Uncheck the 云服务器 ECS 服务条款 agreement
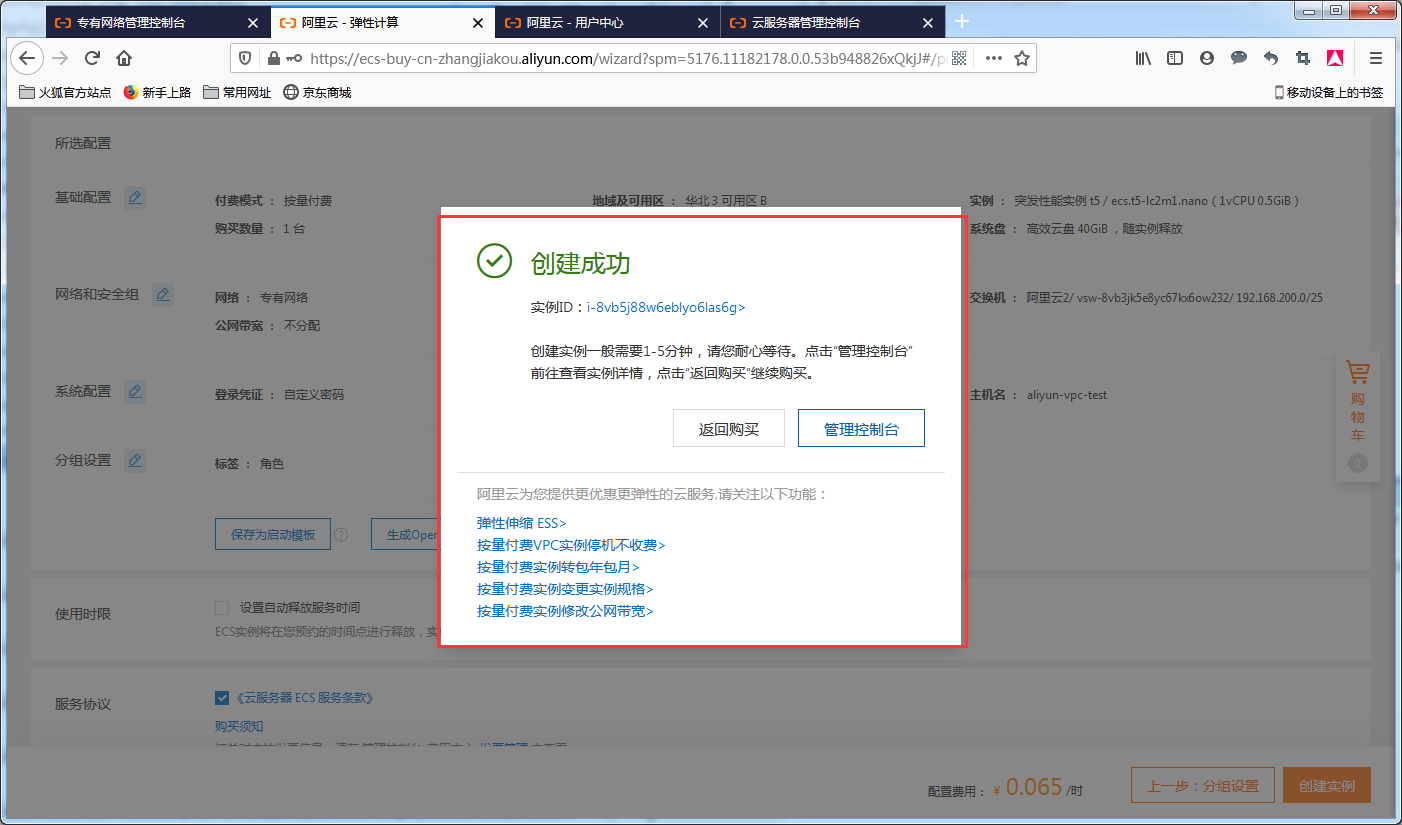 point(222,697)
